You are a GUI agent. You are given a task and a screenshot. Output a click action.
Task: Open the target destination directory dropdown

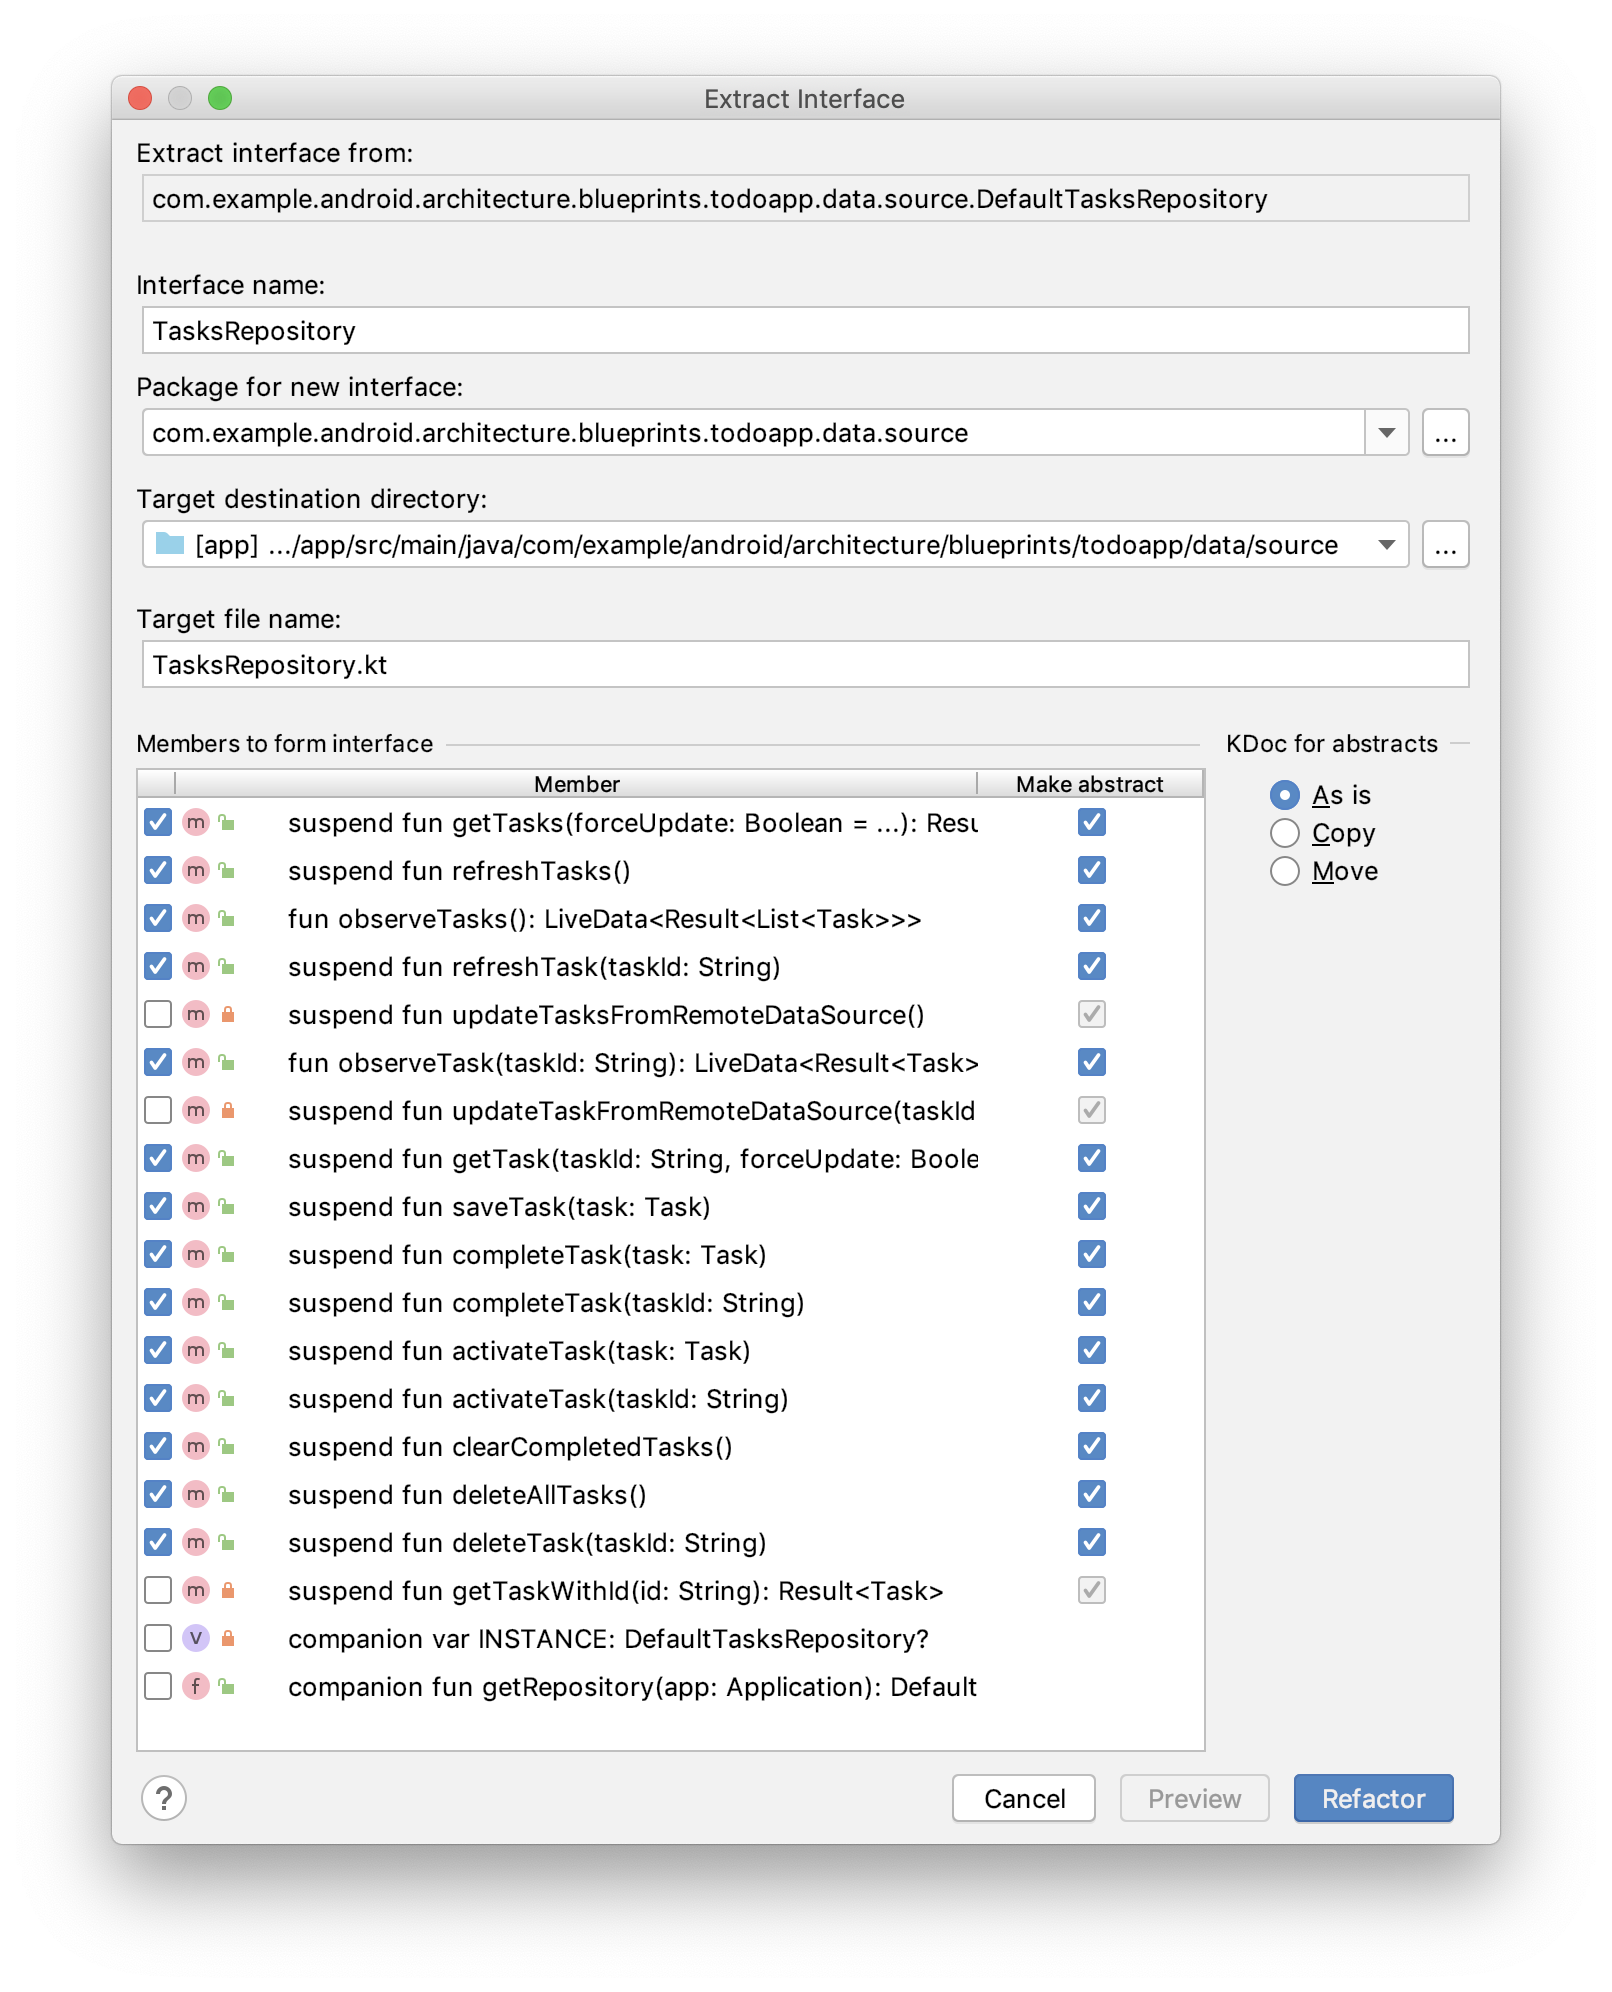pos(1386,545)
